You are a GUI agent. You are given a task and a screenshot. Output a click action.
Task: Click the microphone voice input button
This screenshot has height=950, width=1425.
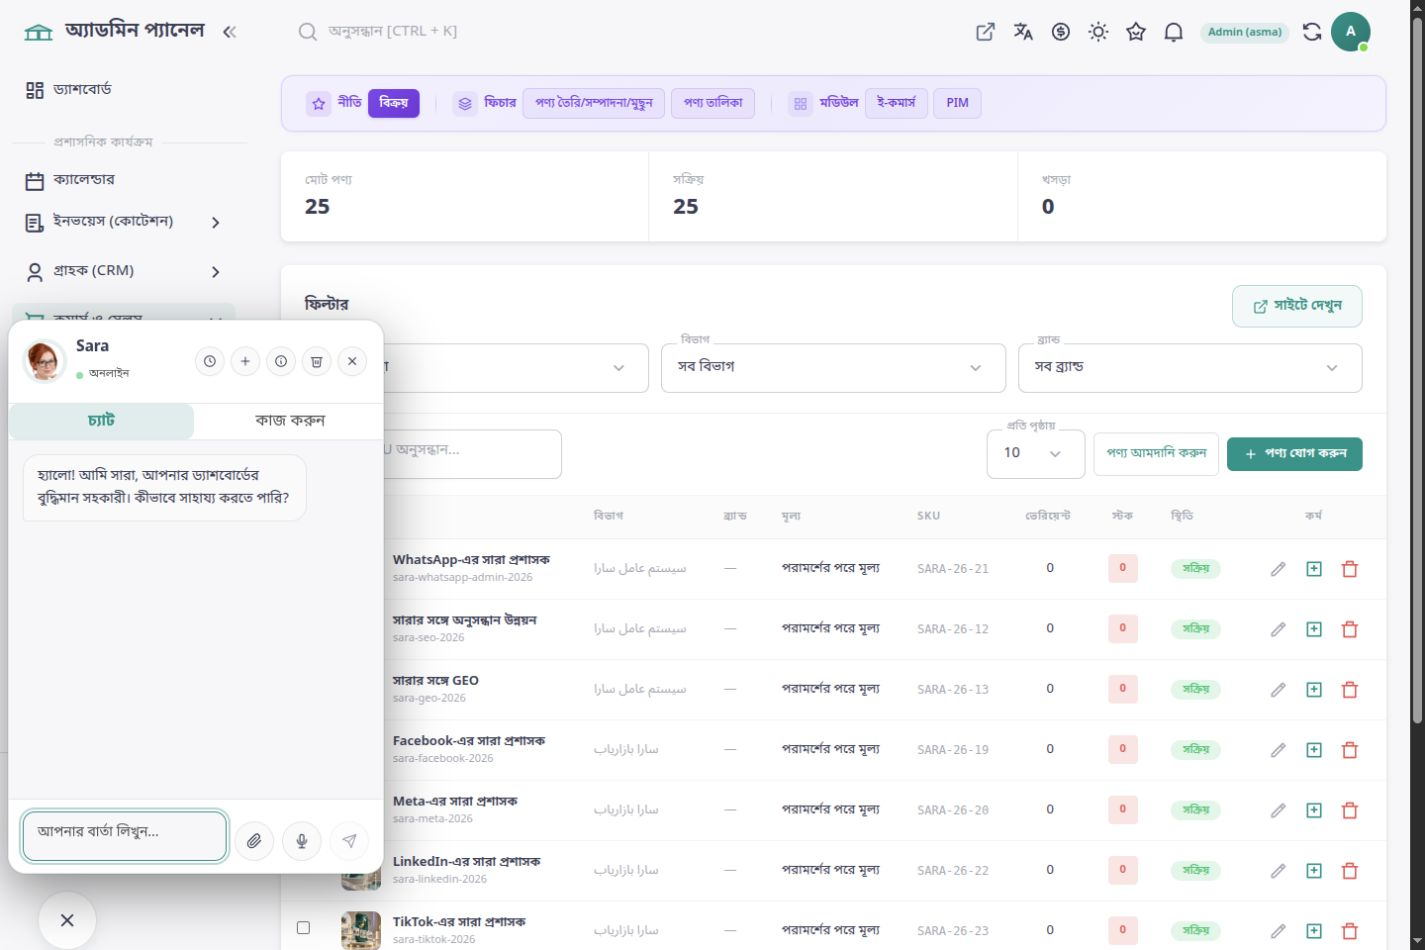pyautogui.click(x=302, y=841)
